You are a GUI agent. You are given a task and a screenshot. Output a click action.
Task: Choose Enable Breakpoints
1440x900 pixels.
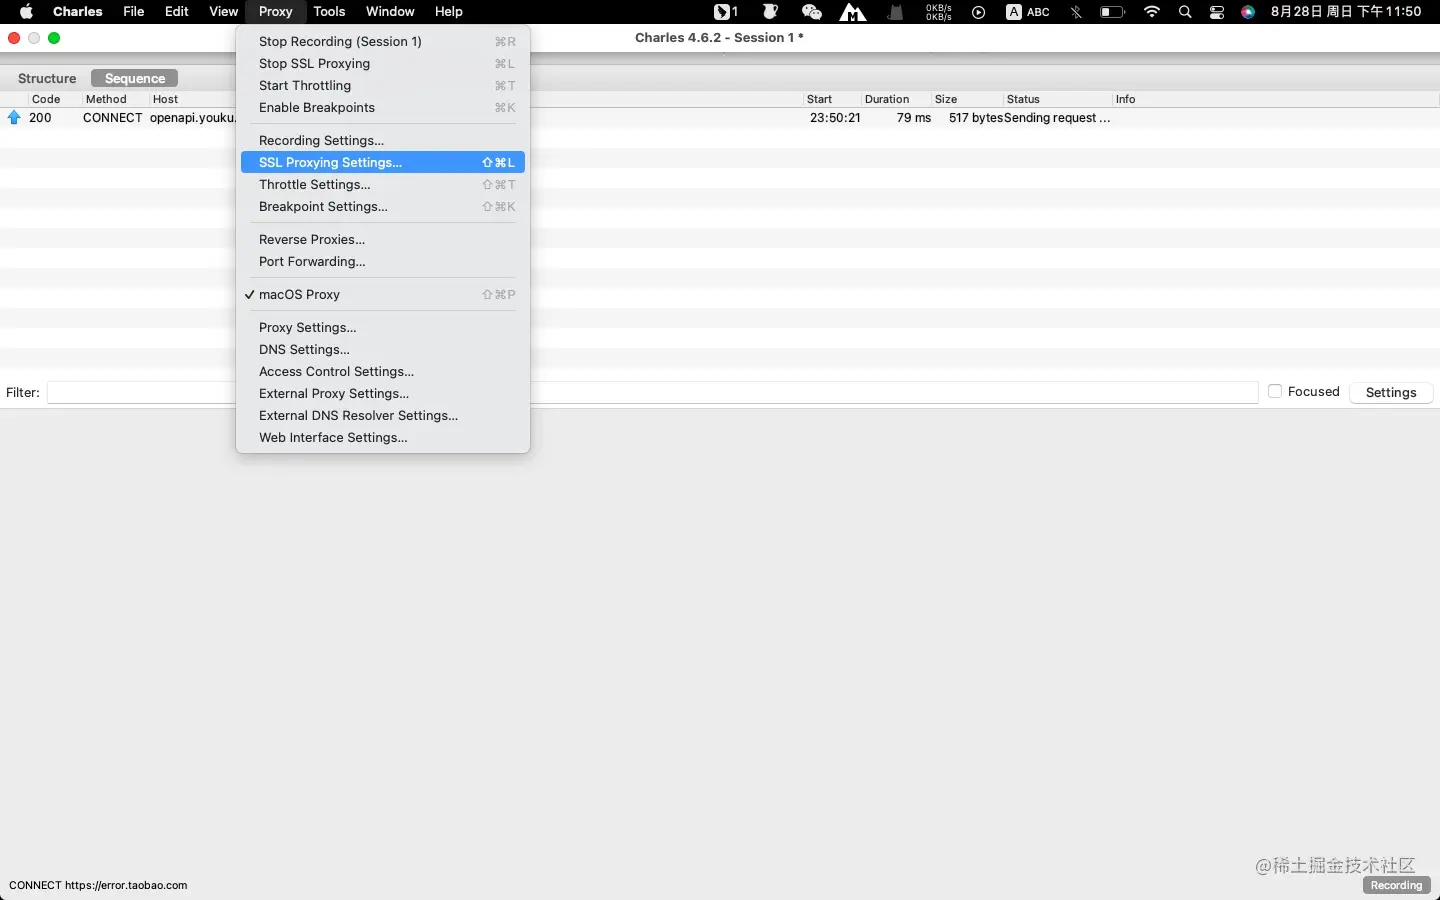383,108
